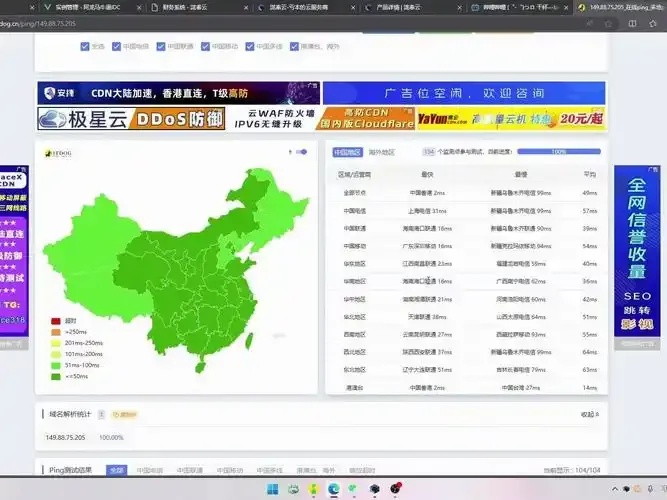Click the favorites star icon in address bar
The width and height of the screenshot is (667, 500).
click(x=609, y=24)
